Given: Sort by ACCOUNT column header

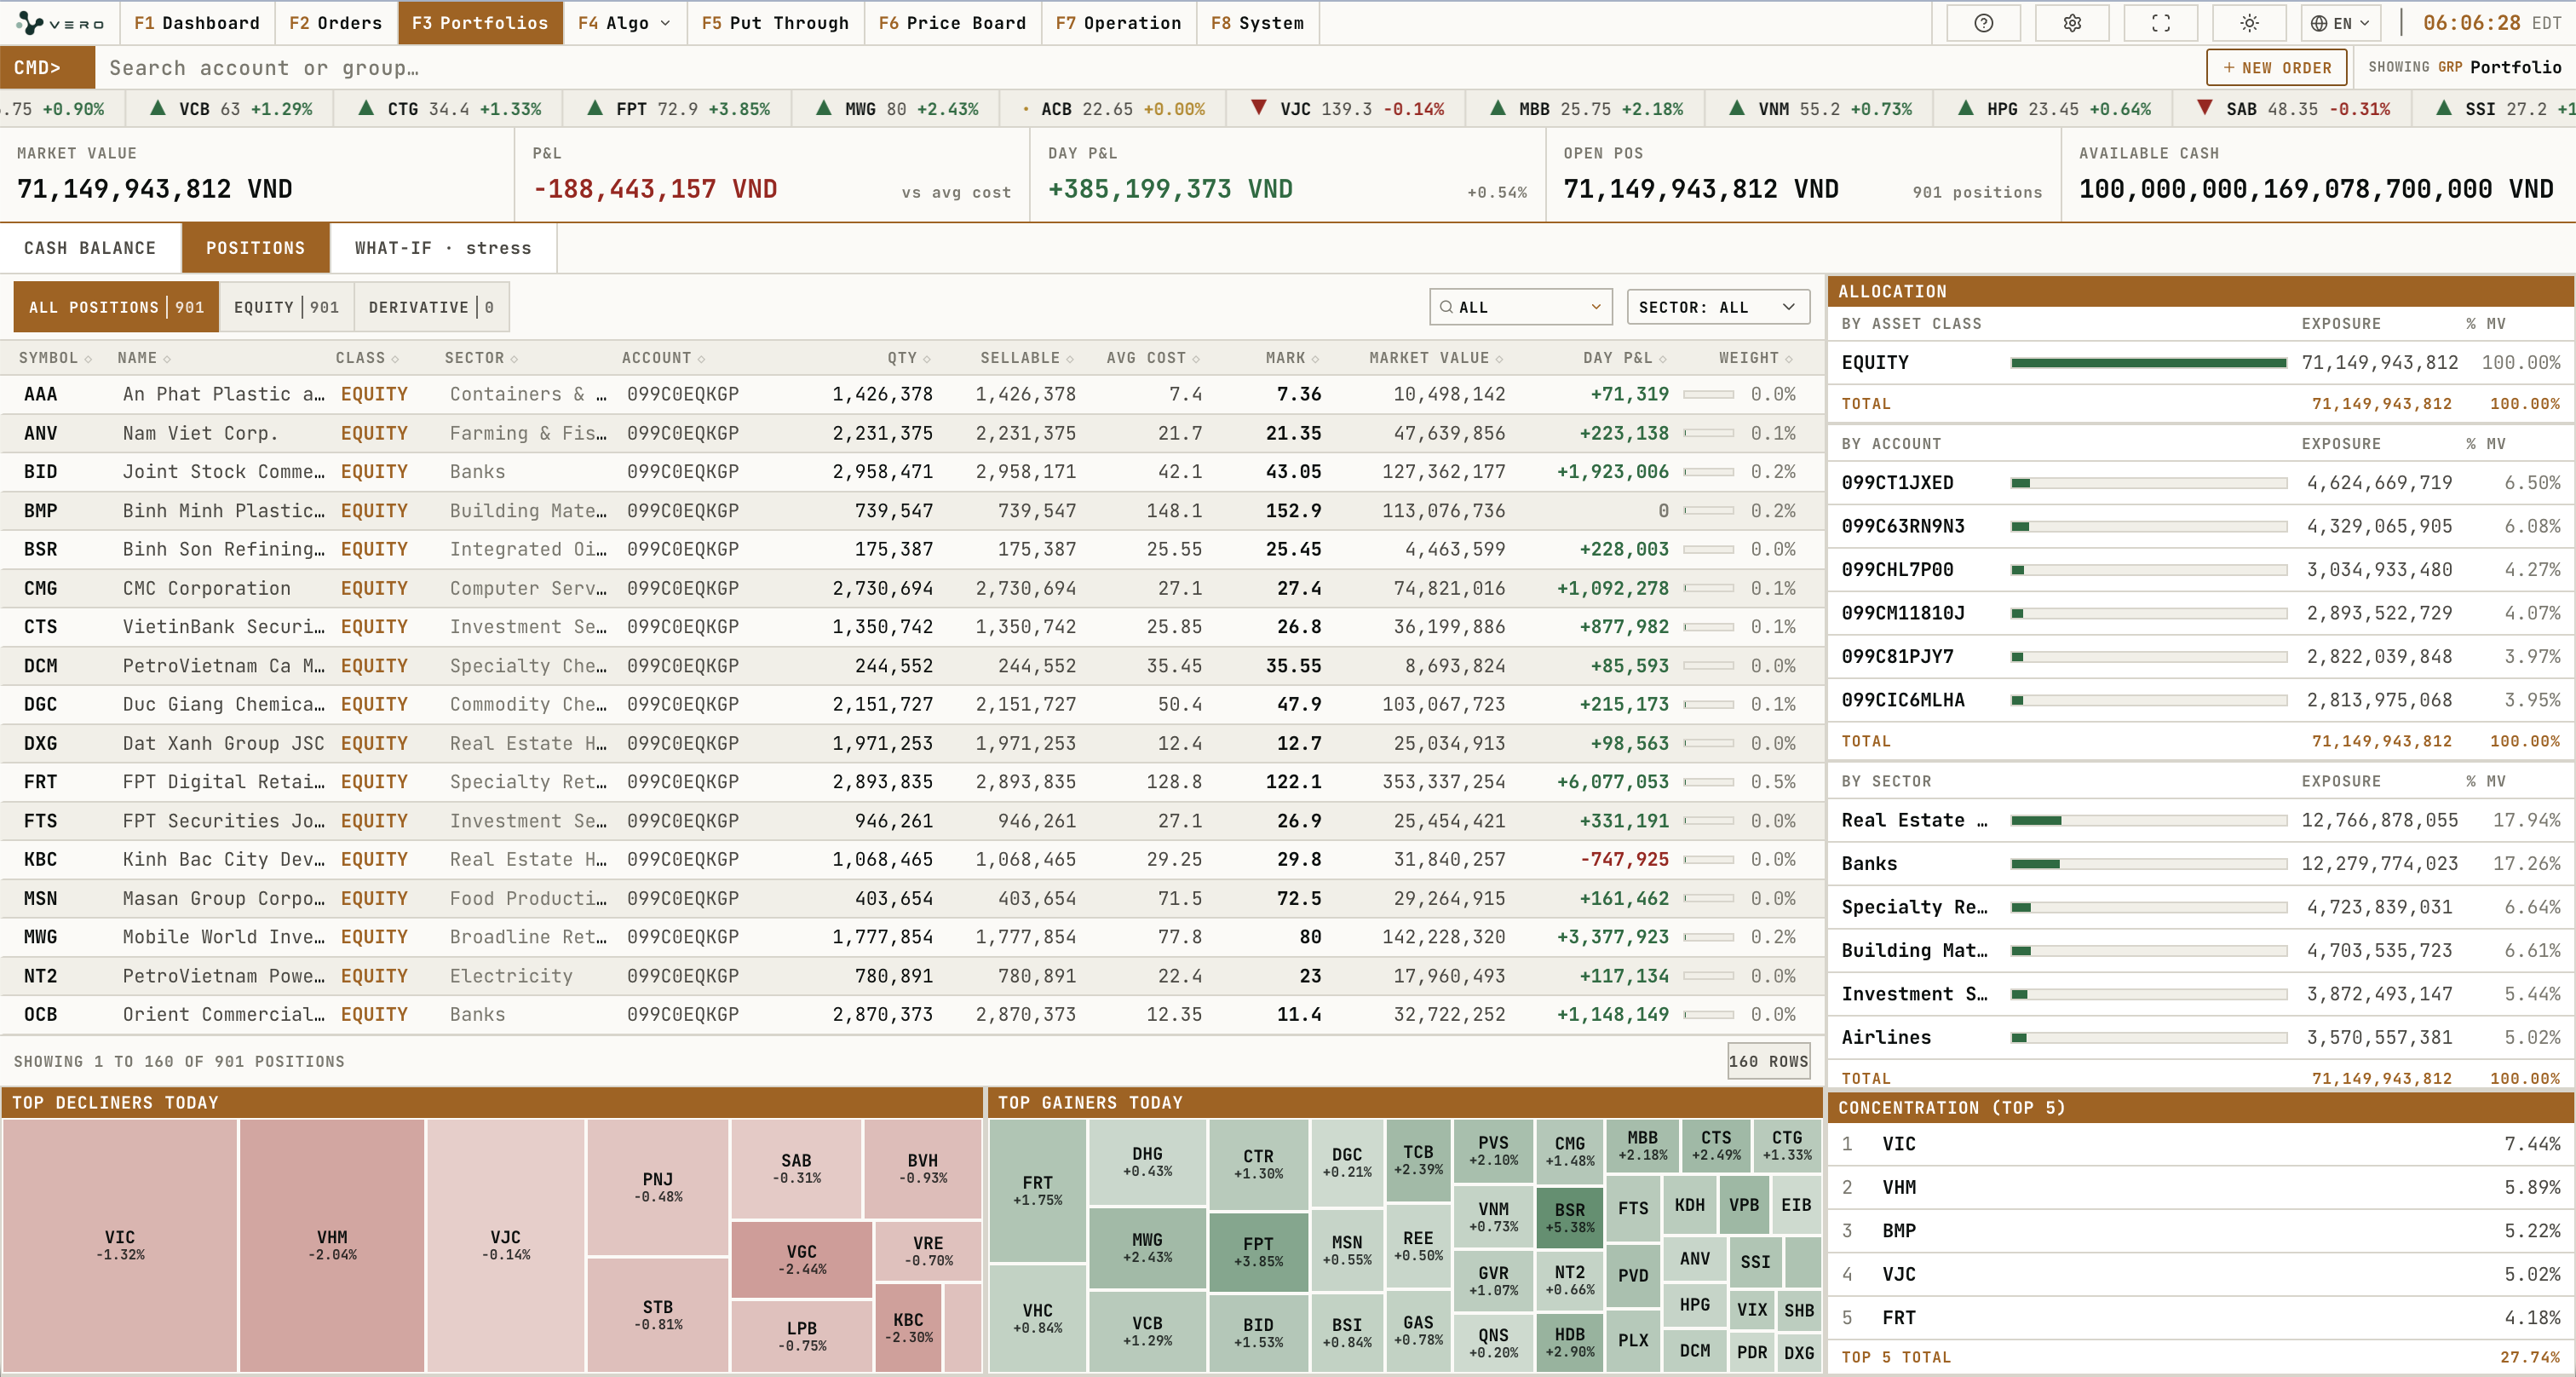Looking at the screenshot, I should coord(663,358).
